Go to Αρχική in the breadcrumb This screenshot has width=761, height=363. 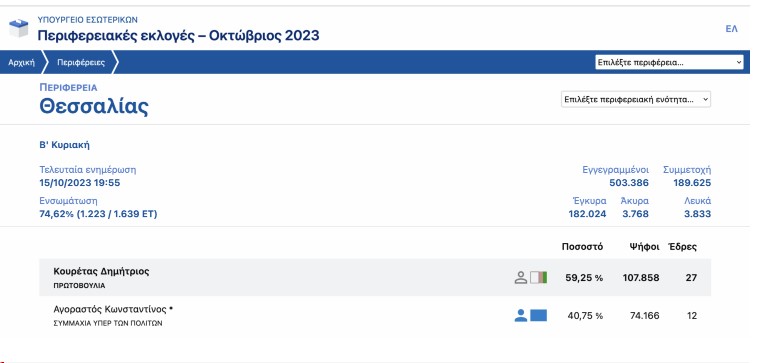(x=21, y=63)
